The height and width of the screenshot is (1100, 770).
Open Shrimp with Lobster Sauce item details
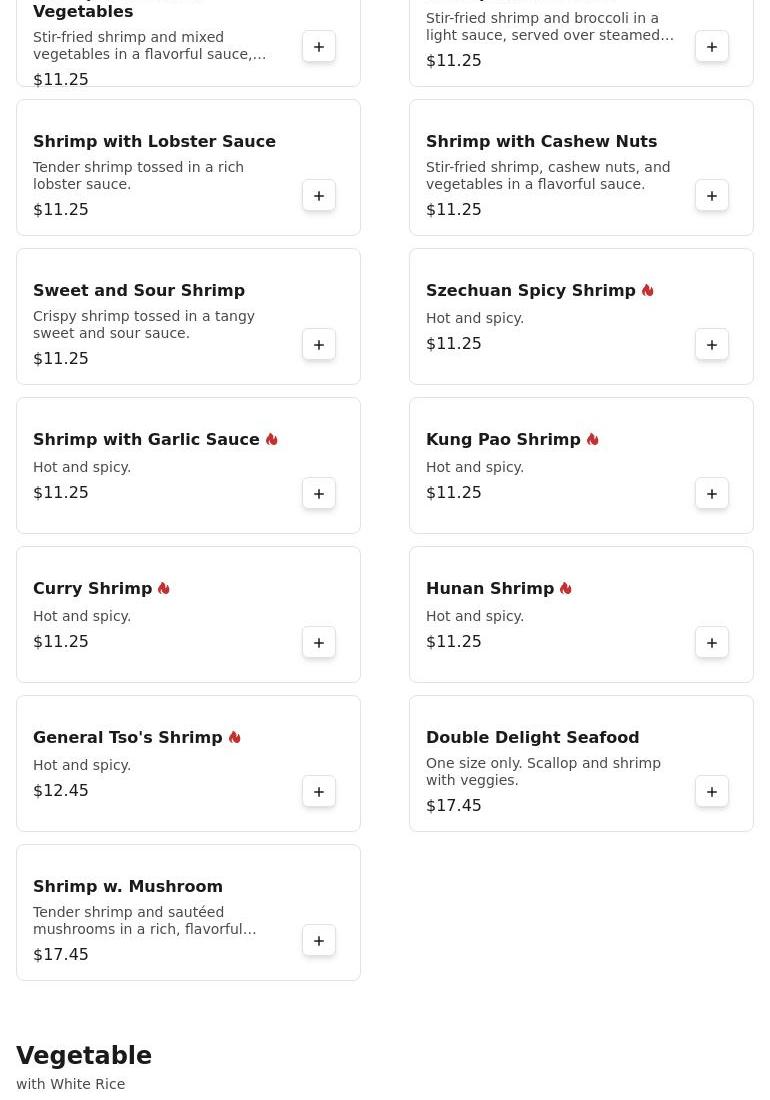(154, 142)
